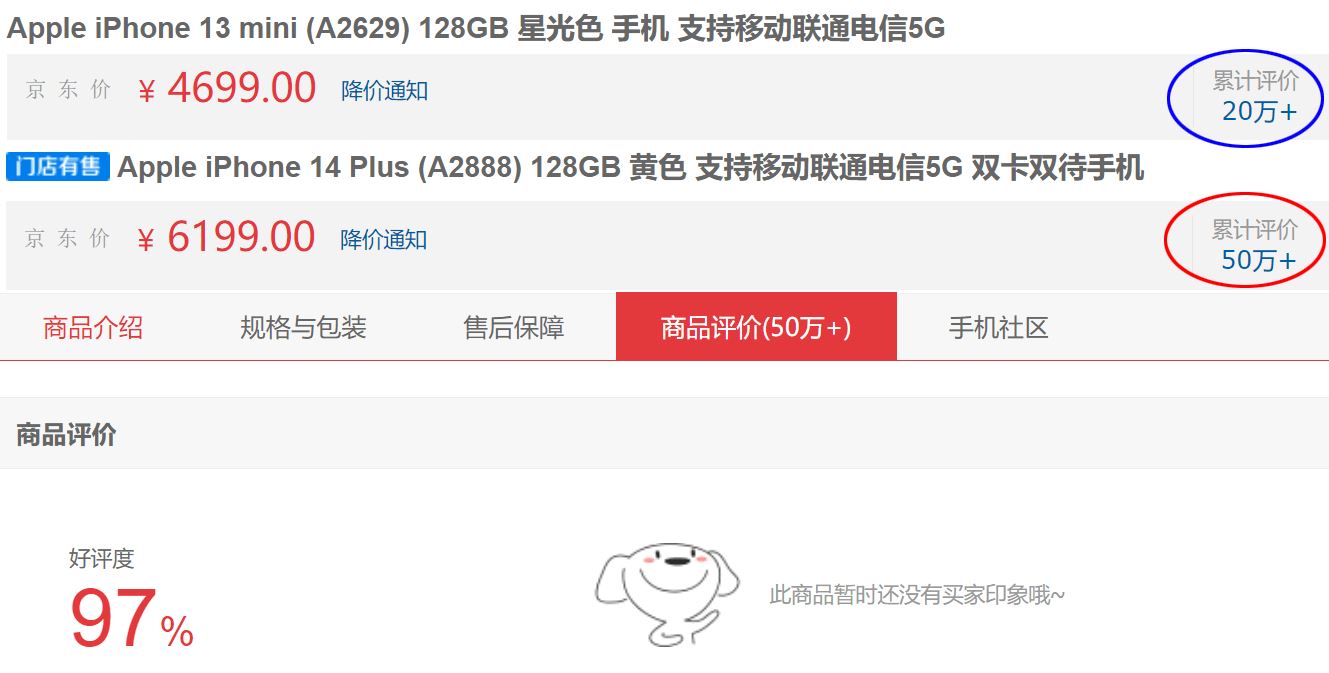Open the 累计评价 50万+ review count
Screen dimensions: 1329x673
(x=1255, y=245)
